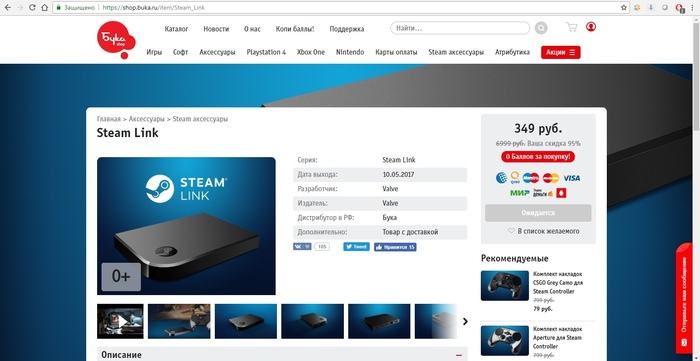The image size is (700, 361).
Task: Select the second gallery thumbnail with controller
Action: [x=179, y=321]
